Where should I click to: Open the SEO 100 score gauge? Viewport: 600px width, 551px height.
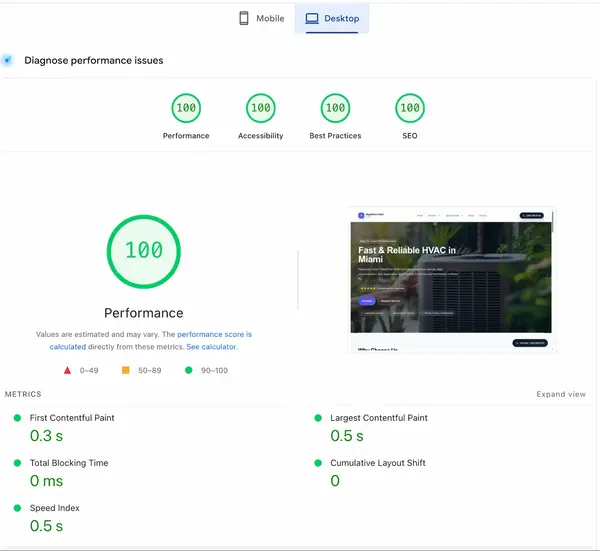pyautogui.click(x=410, y=108)
